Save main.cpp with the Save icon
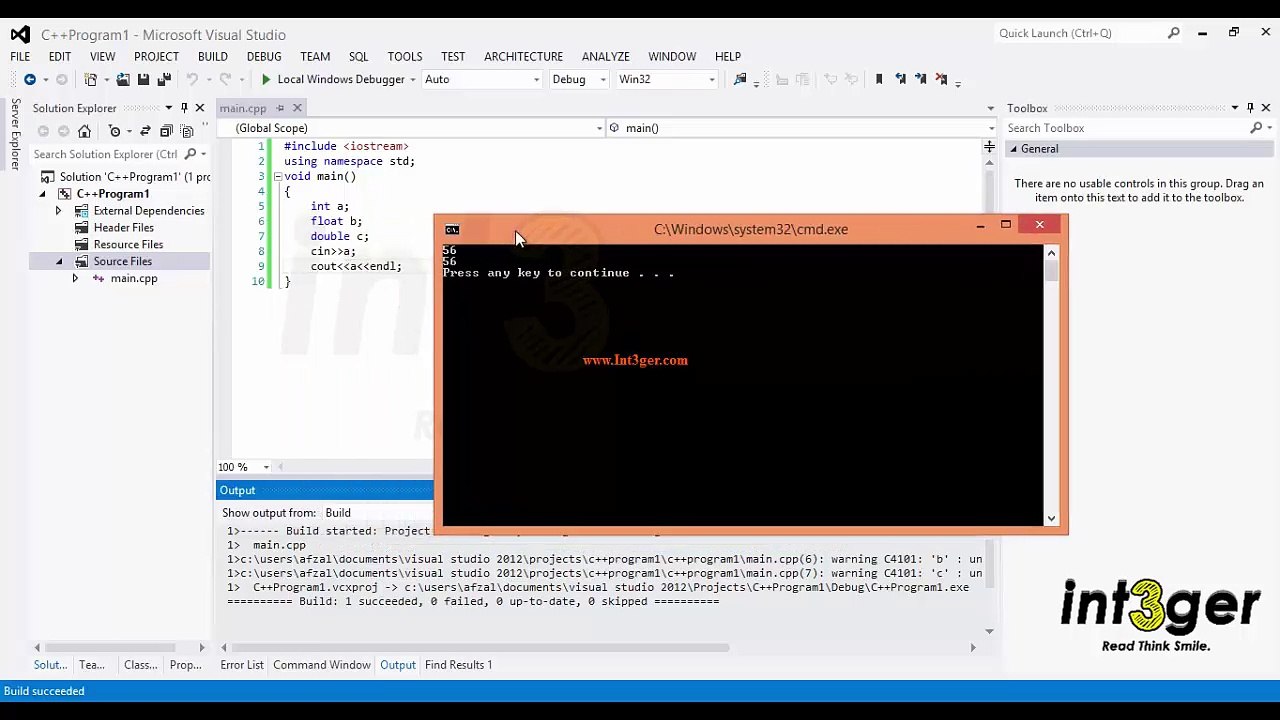This screenshot has width=1280, height=720. coord(143,80)
